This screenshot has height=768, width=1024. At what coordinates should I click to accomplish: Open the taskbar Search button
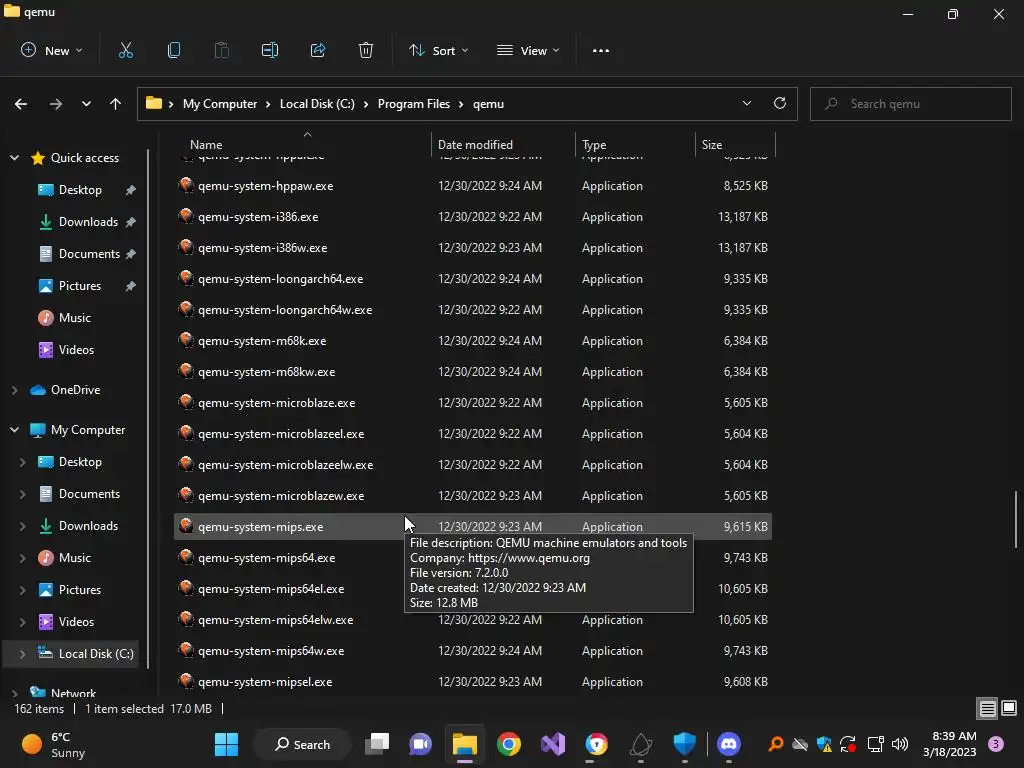point(302,744)
